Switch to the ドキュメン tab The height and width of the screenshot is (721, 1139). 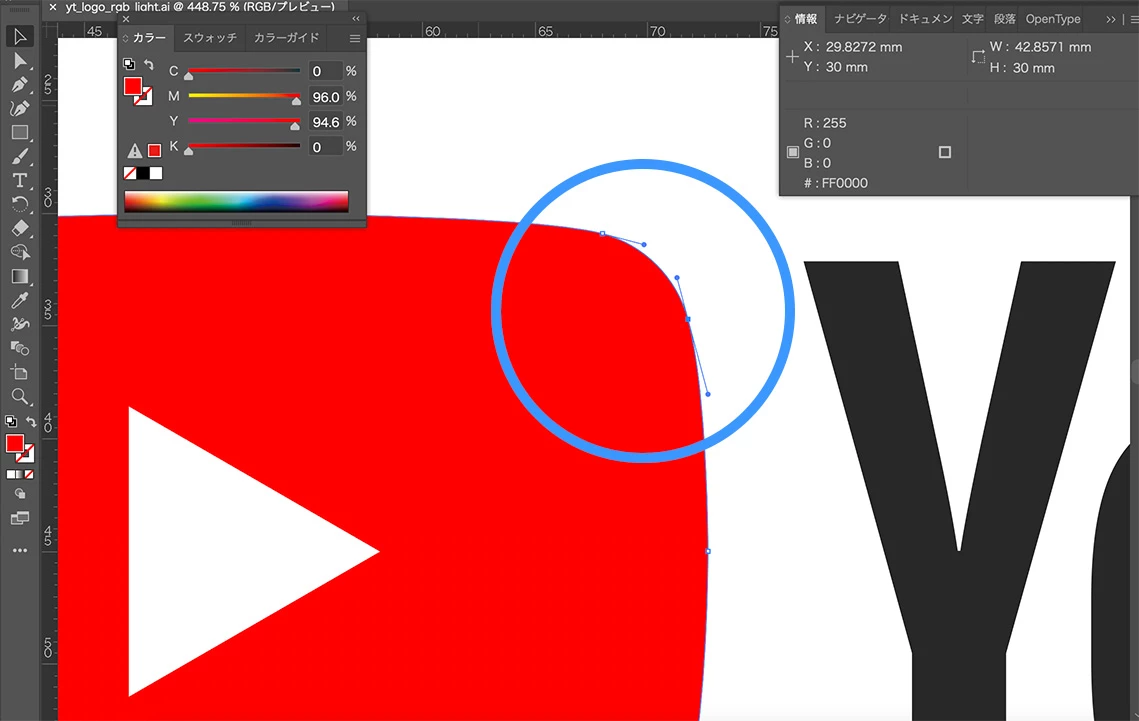(925, 19)
